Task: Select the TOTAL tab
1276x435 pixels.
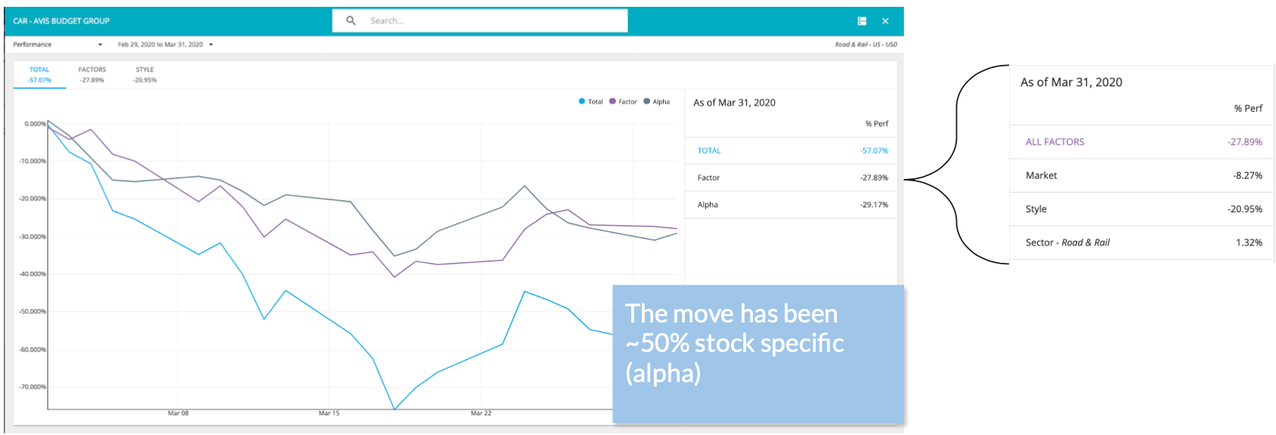Action: click(39, 74)
